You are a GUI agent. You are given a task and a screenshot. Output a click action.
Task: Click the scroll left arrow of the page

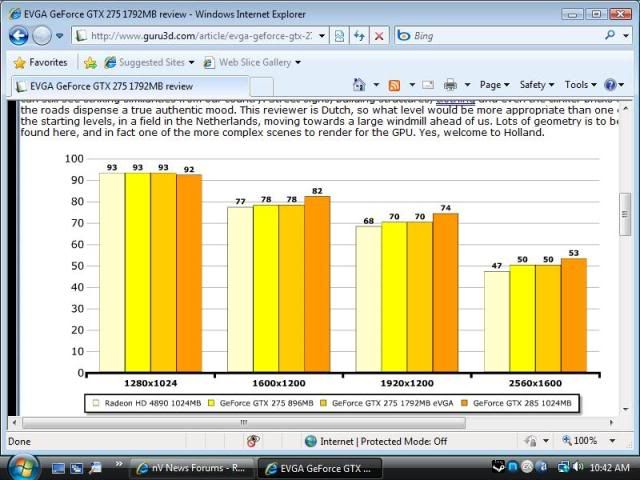[x=14, y=422]
